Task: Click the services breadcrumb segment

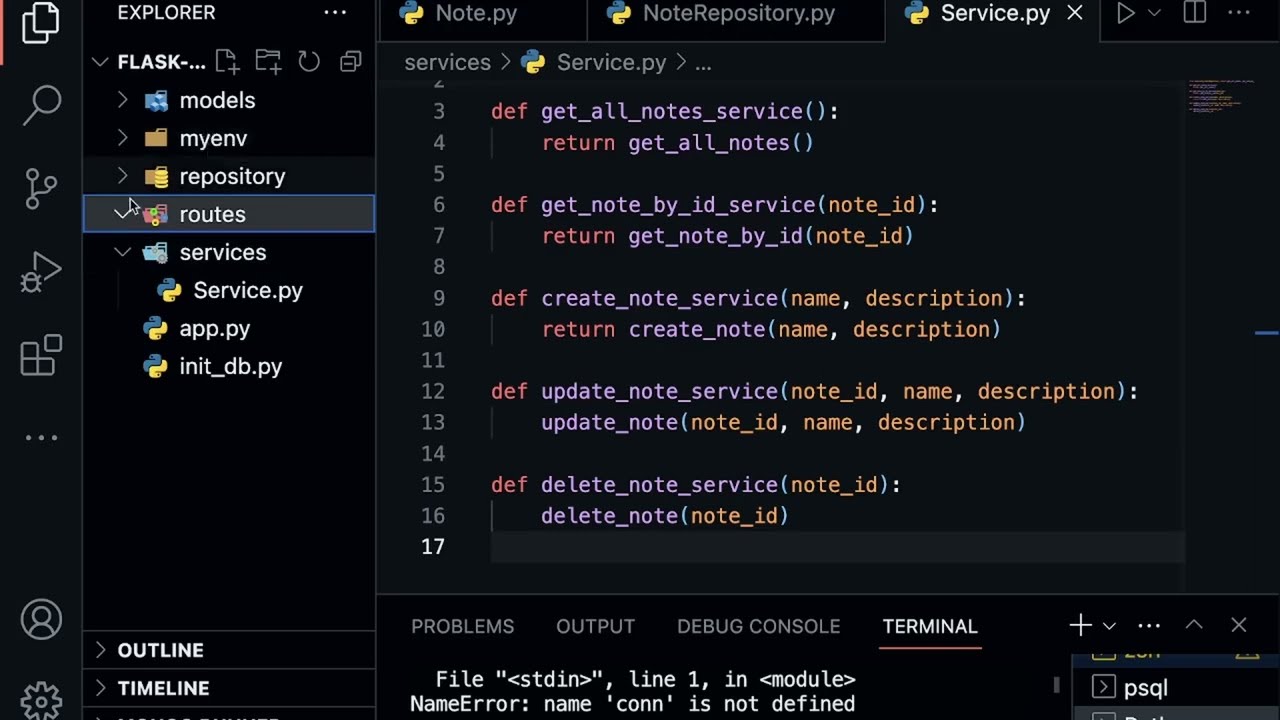Action: [x=447, y=62]
